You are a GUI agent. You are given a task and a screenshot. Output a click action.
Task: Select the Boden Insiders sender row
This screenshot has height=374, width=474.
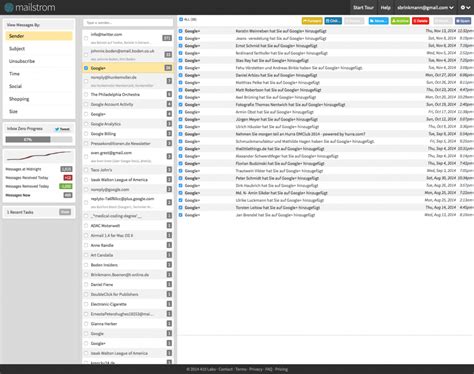point(128,265)
